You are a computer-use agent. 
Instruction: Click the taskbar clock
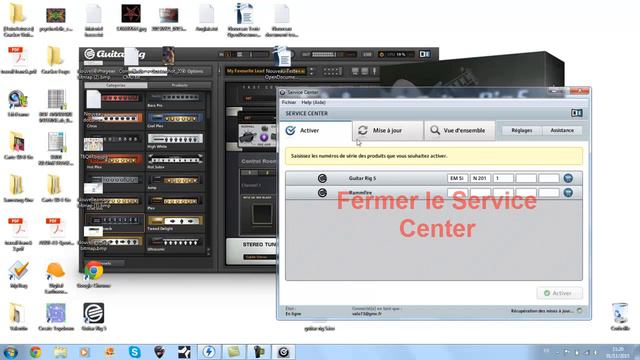pos(618,352)
